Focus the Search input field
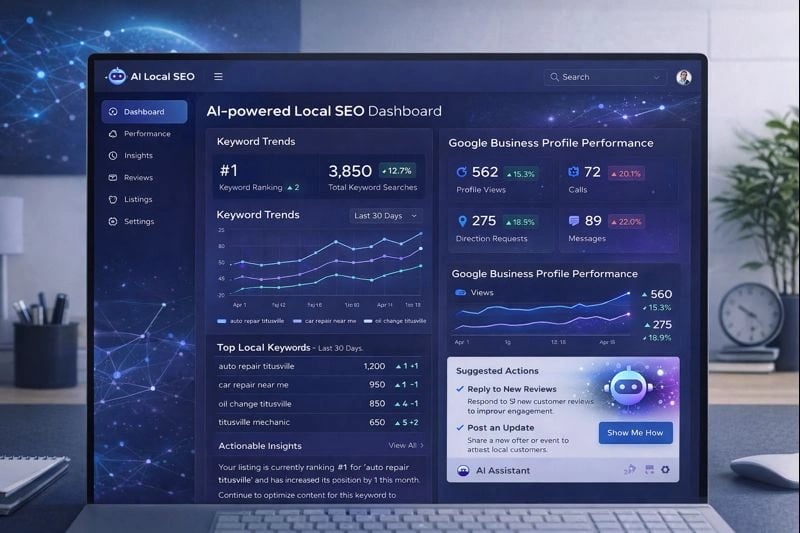The height and width of the screenshot is (533, 800). click(x=605, y=77)
